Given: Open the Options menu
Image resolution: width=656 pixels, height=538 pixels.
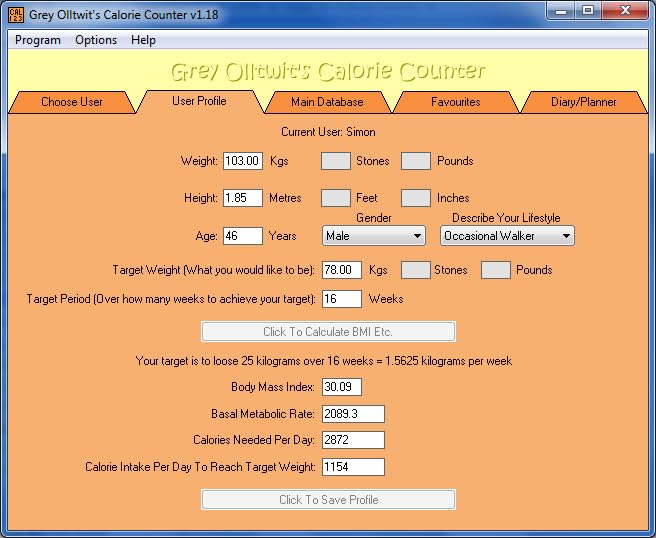Looking at the screenshot, I should 96,40.
